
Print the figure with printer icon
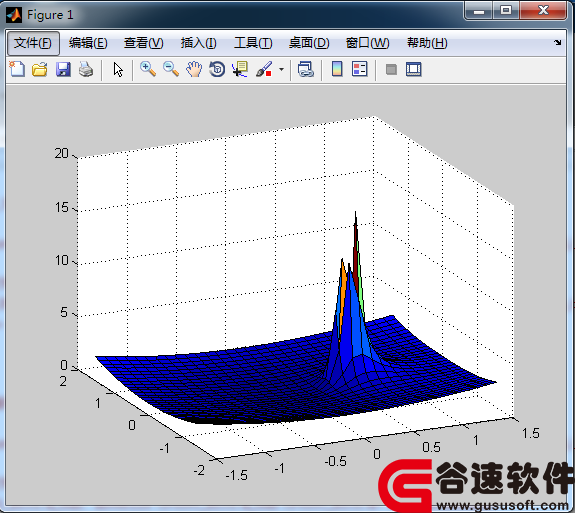(86, 69)
